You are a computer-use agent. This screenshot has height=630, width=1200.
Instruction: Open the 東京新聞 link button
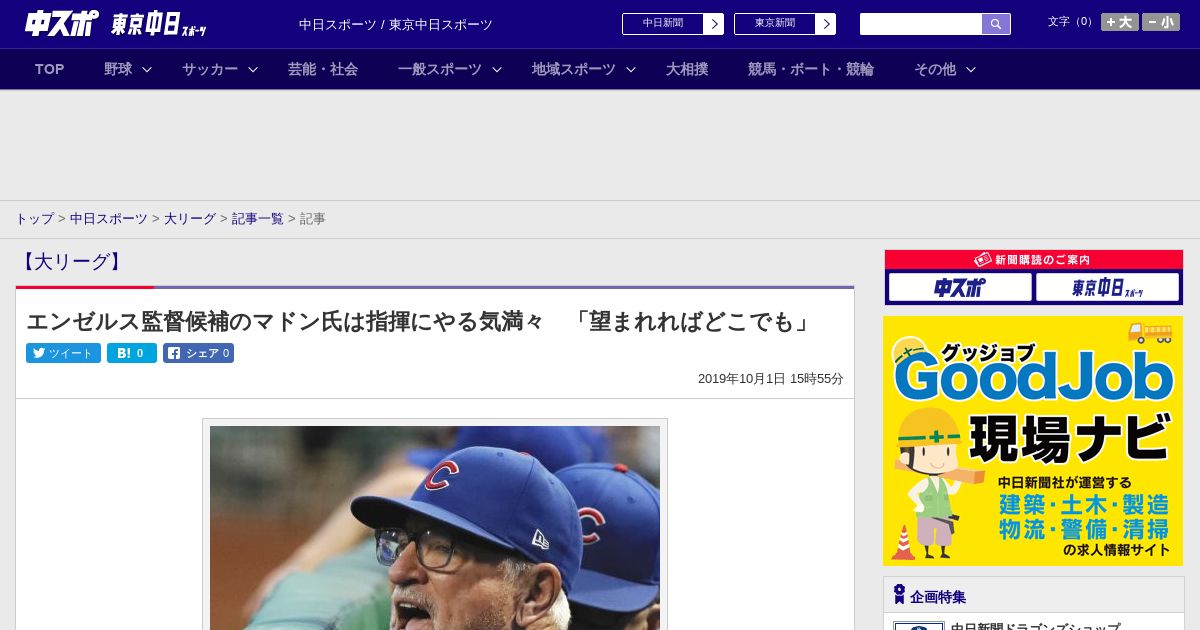pyautogui.click(x=775, y=23)
